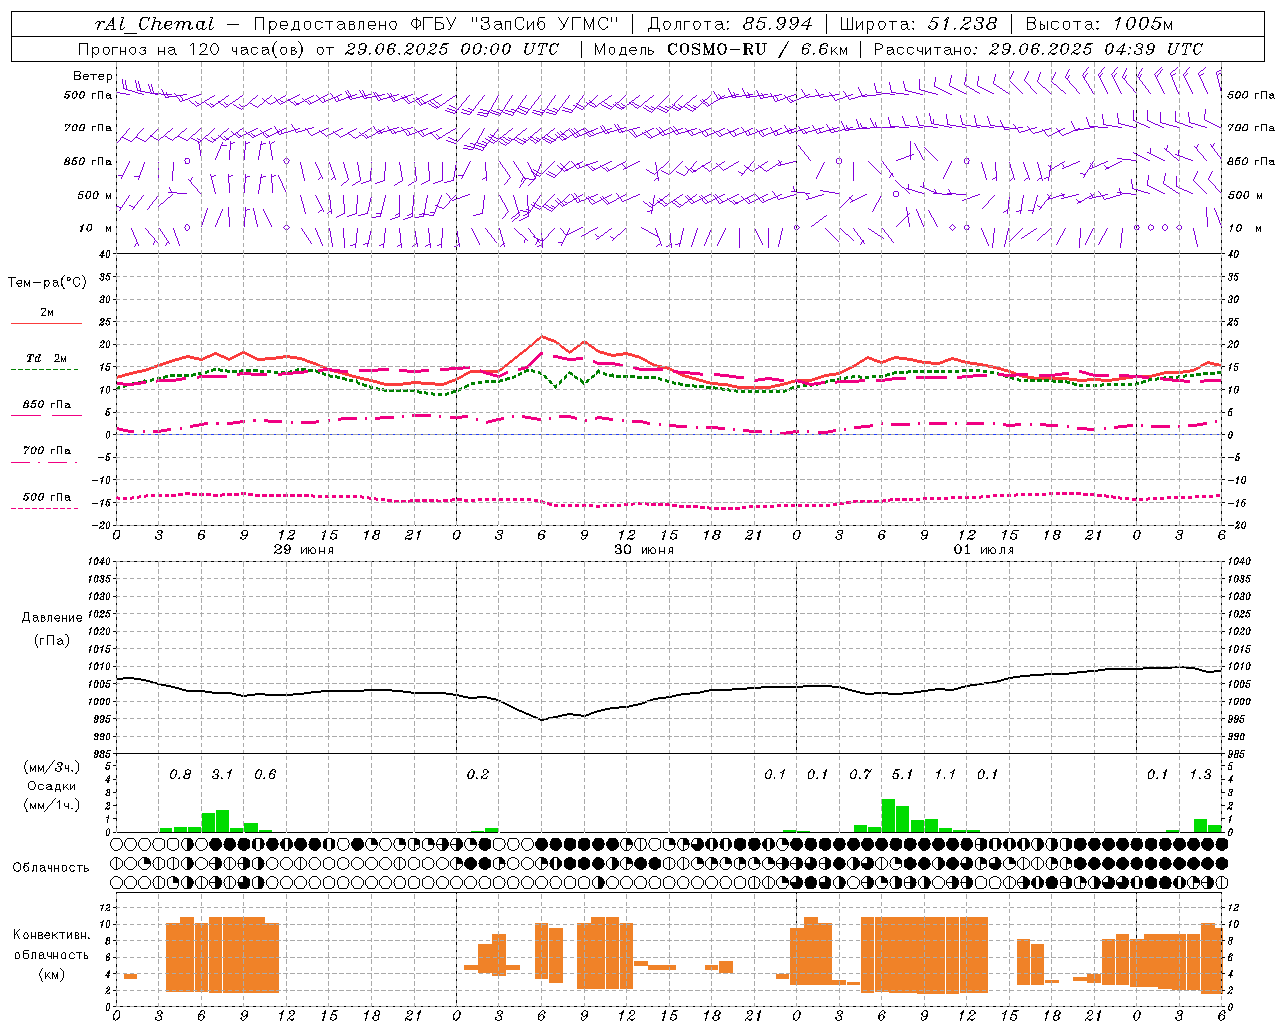Click the 2м temperature legend entry

point(46,313)
